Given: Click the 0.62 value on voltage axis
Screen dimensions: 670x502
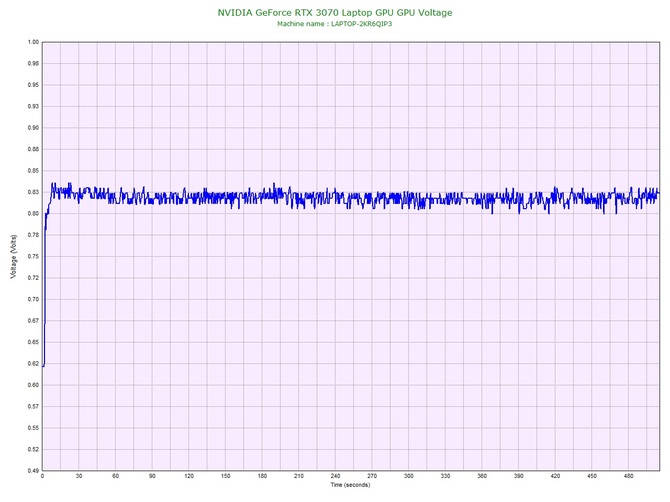Looking at the screenshot, I should (x=33, y=364).
